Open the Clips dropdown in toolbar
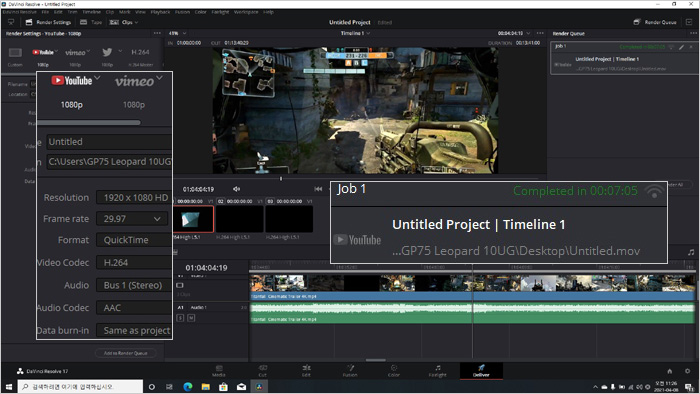 (x=124, y=22)
